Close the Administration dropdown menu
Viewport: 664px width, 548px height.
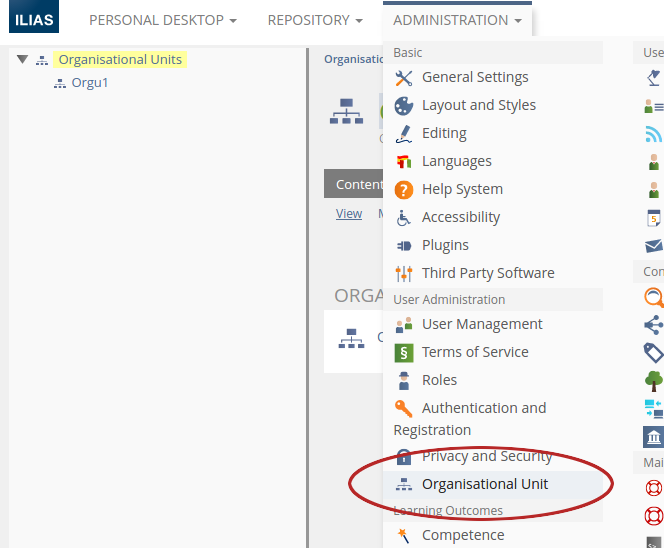457,20
